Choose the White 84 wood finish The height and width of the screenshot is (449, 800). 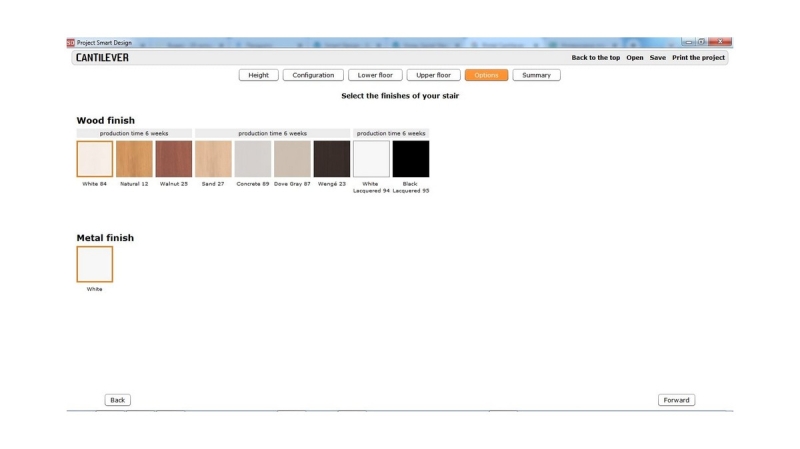click(95, 159)
